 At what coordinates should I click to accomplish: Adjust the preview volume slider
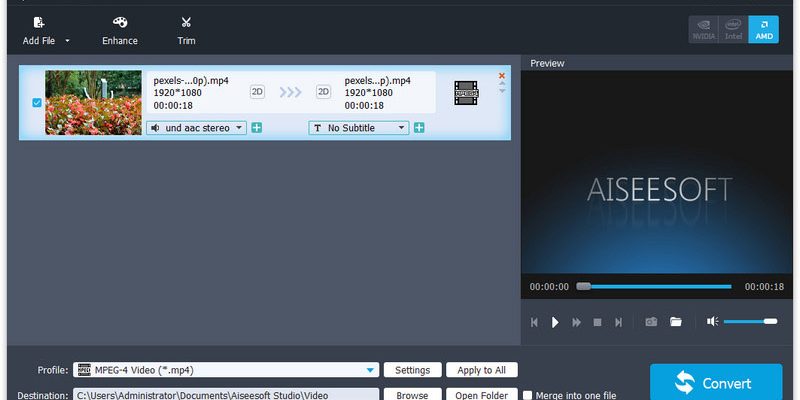751,321
